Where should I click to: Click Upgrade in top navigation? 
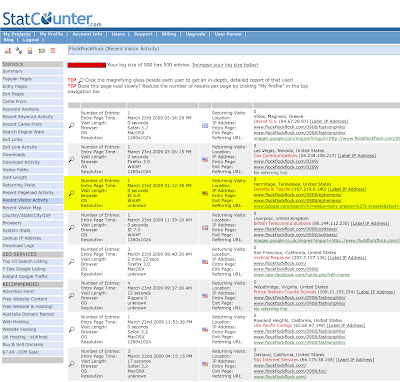pos(195,34)
